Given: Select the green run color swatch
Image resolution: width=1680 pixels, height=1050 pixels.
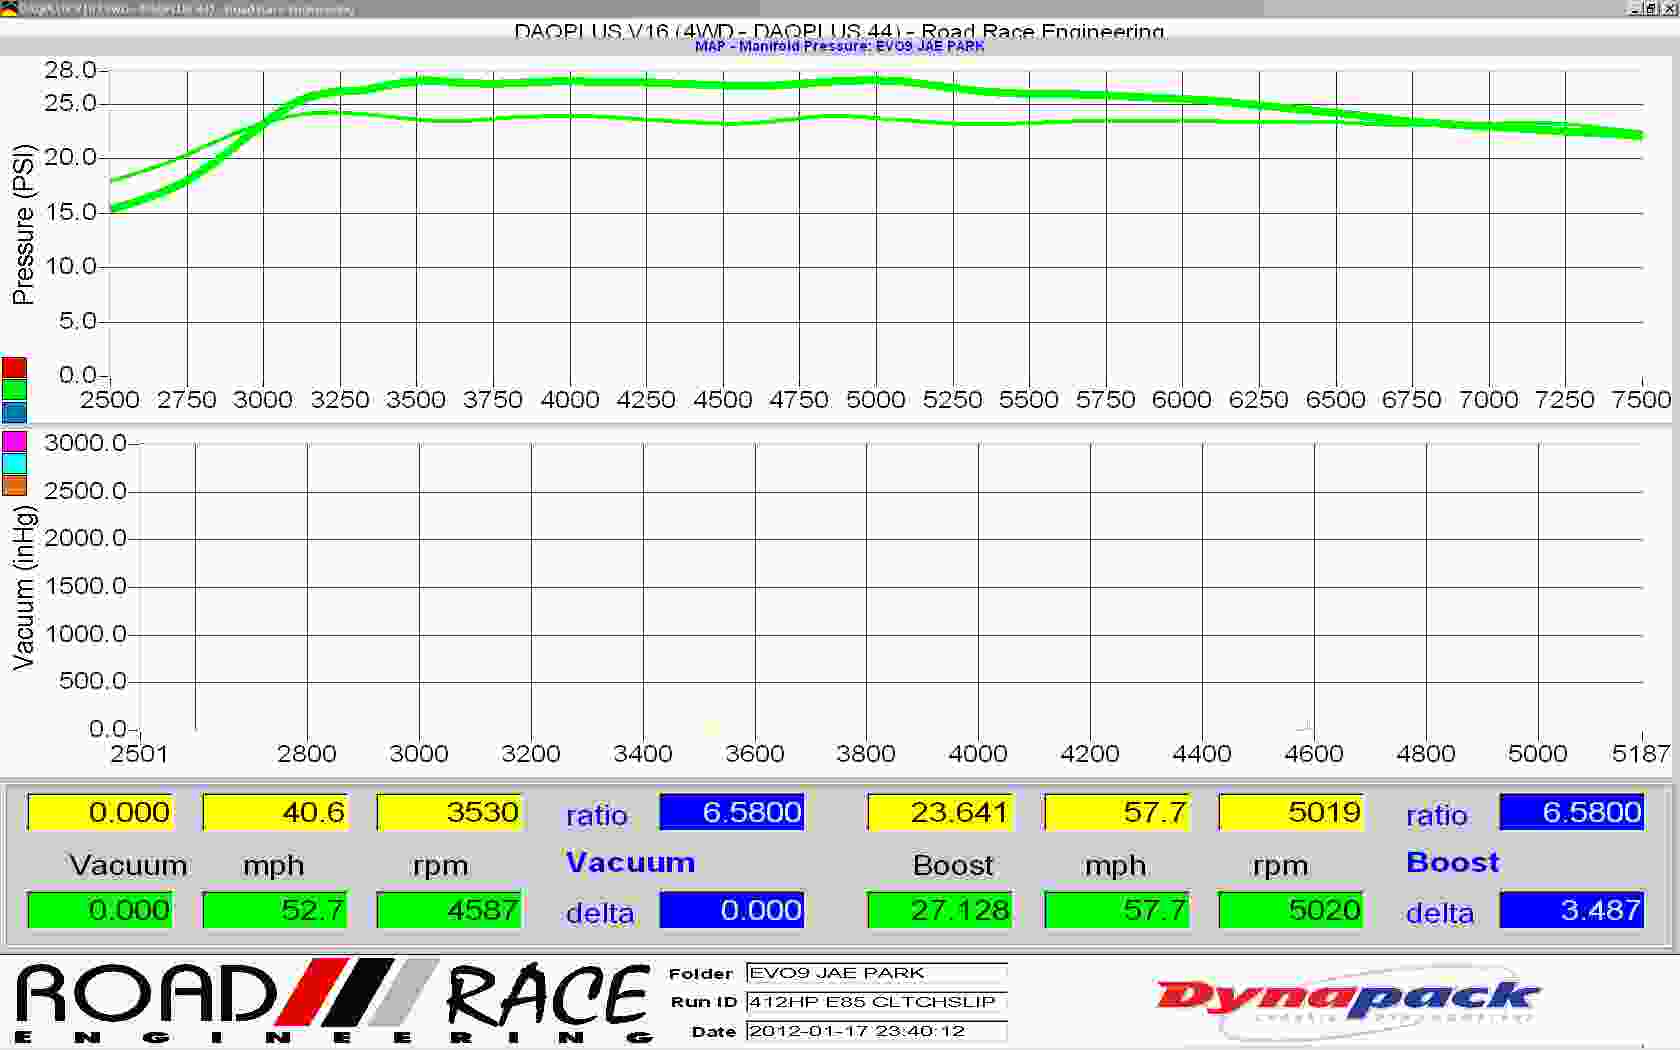Looking at the screenshot, I should [14, 390].
